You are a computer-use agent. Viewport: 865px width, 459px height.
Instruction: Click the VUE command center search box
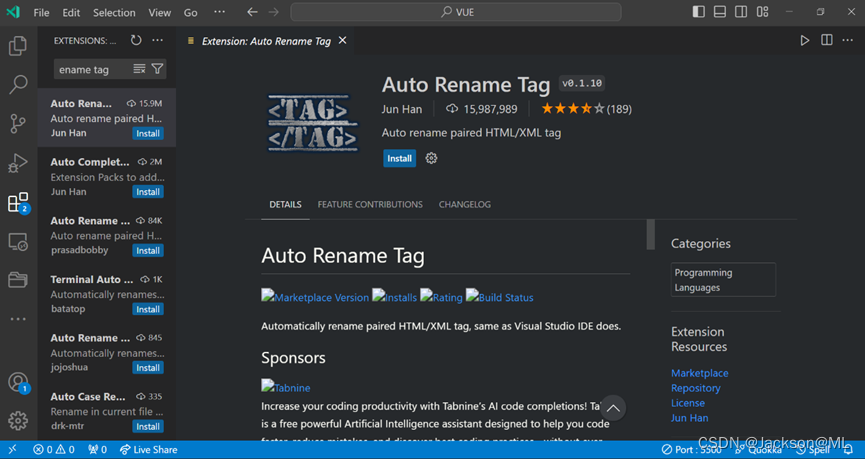click(456, 12)
